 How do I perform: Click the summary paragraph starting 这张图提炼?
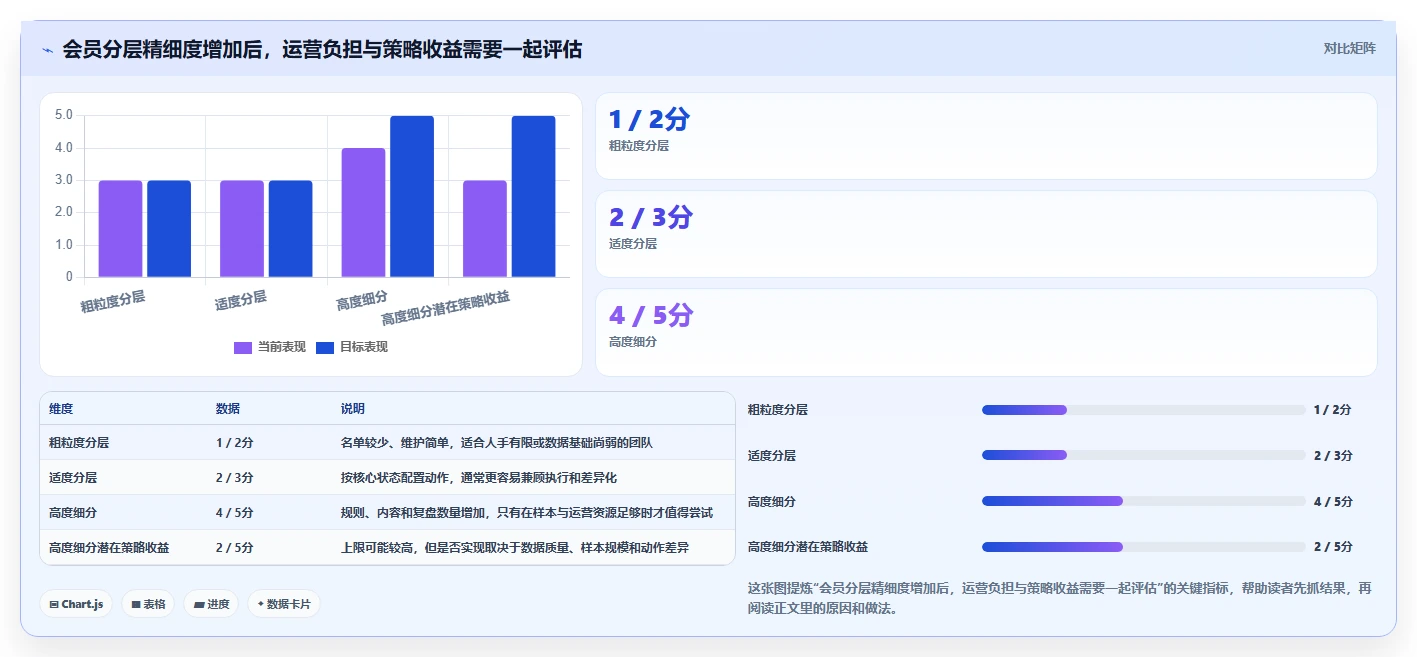1059,598
